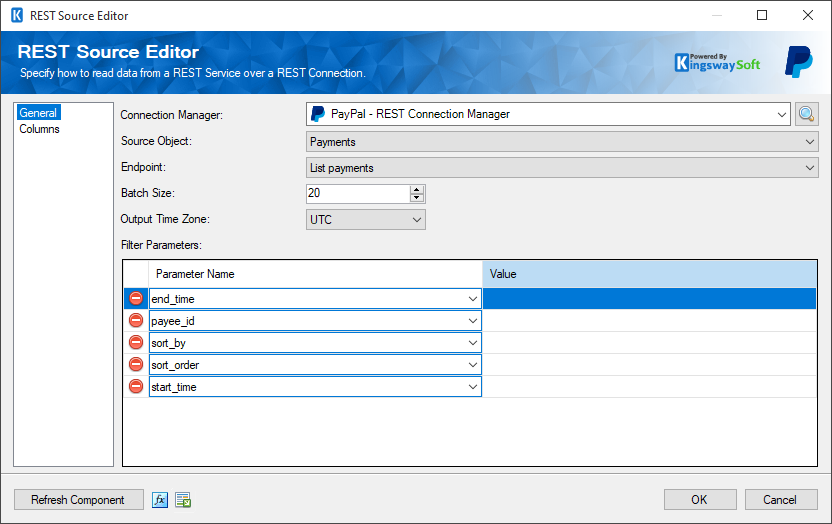The width and height of the screenshot is (832, 524).
Task: Select the General page in the sidebar
Action: 38,112
